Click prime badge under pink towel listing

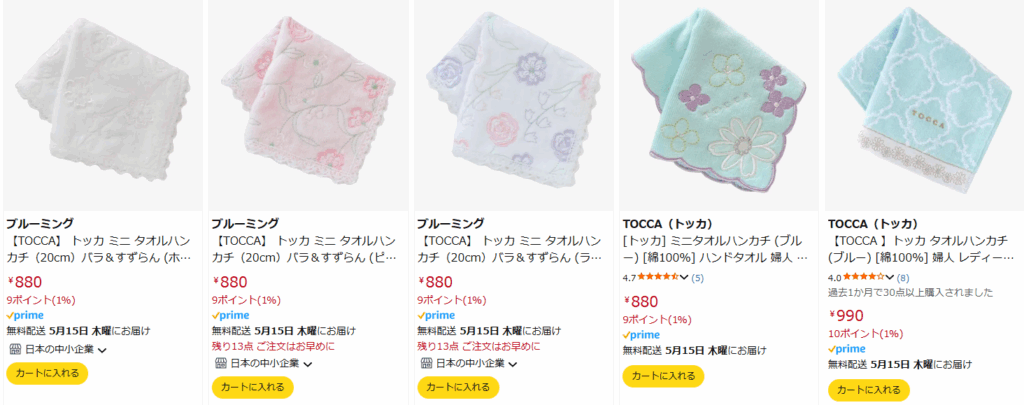pyautogui.click(x=231, y=315)
